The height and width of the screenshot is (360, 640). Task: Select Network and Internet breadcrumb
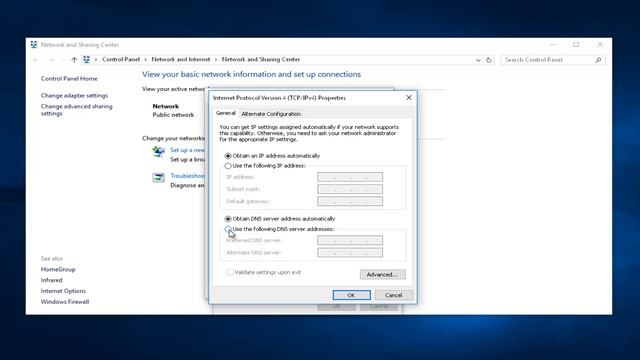pyautogui.click(x=181, y=59)
